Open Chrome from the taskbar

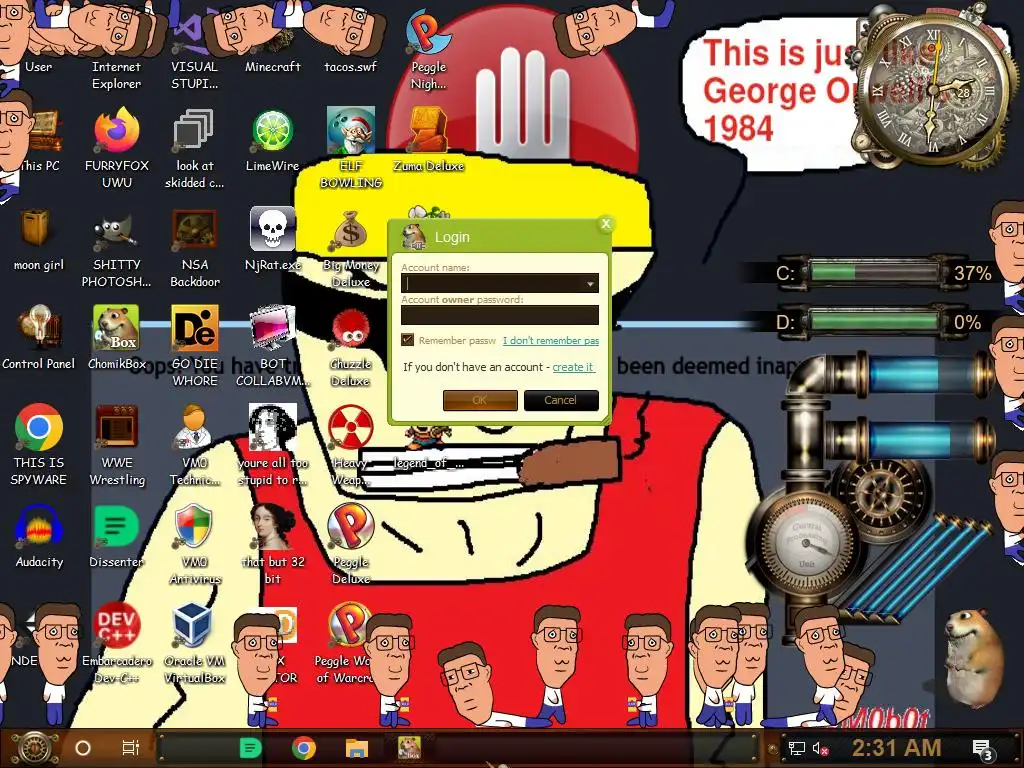click(x=304, y=748)
